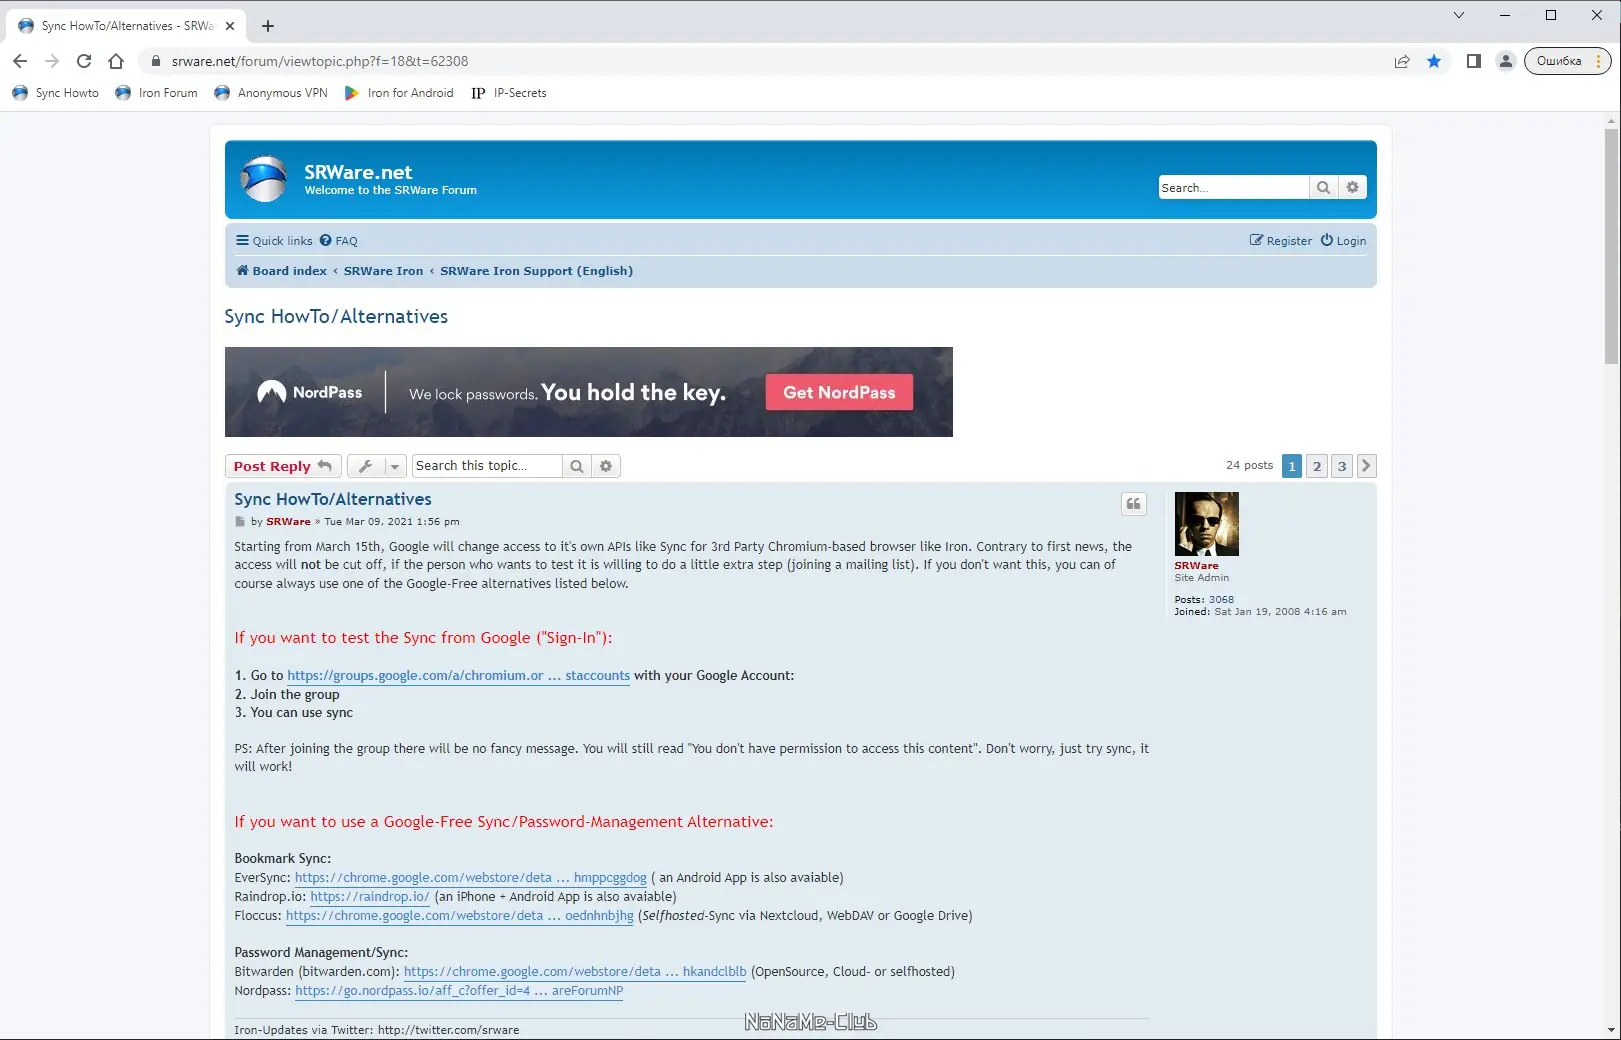Open the Register link
Screen dimensions: 1621x1040
[x=1281, y=241]
